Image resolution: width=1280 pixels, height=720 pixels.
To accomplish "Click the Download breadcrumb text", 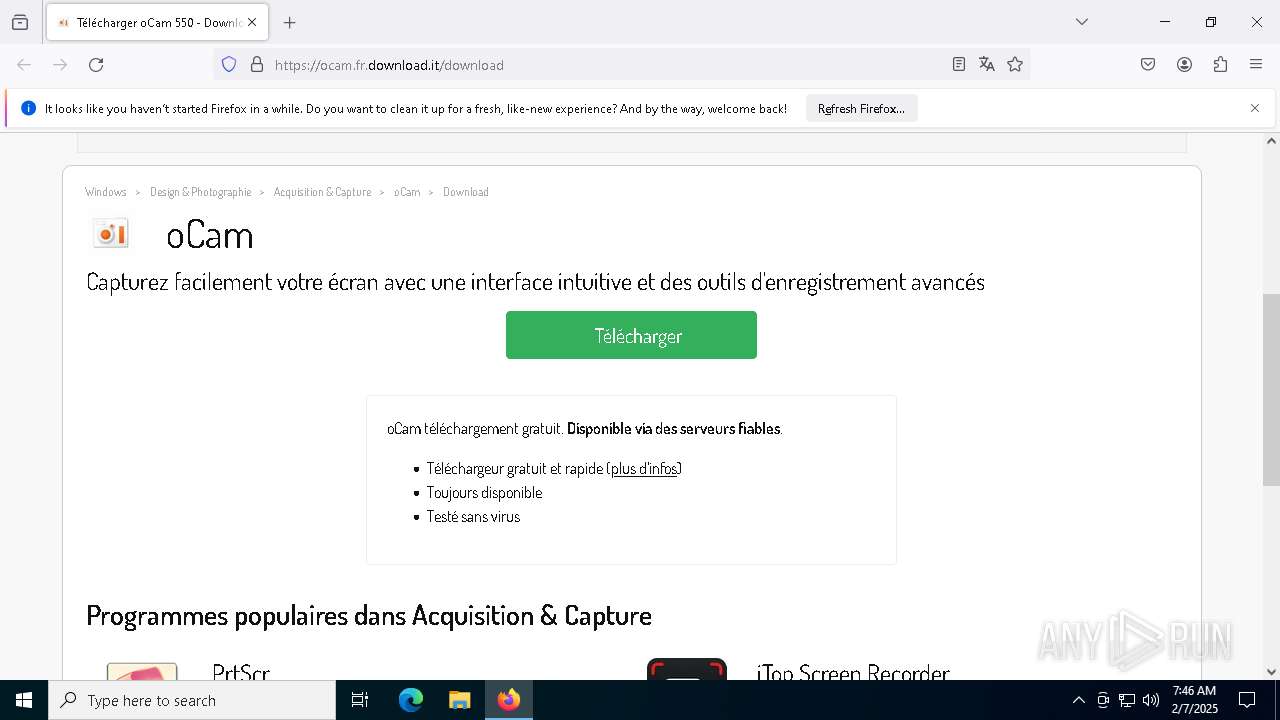I will (x=466, y=192).
